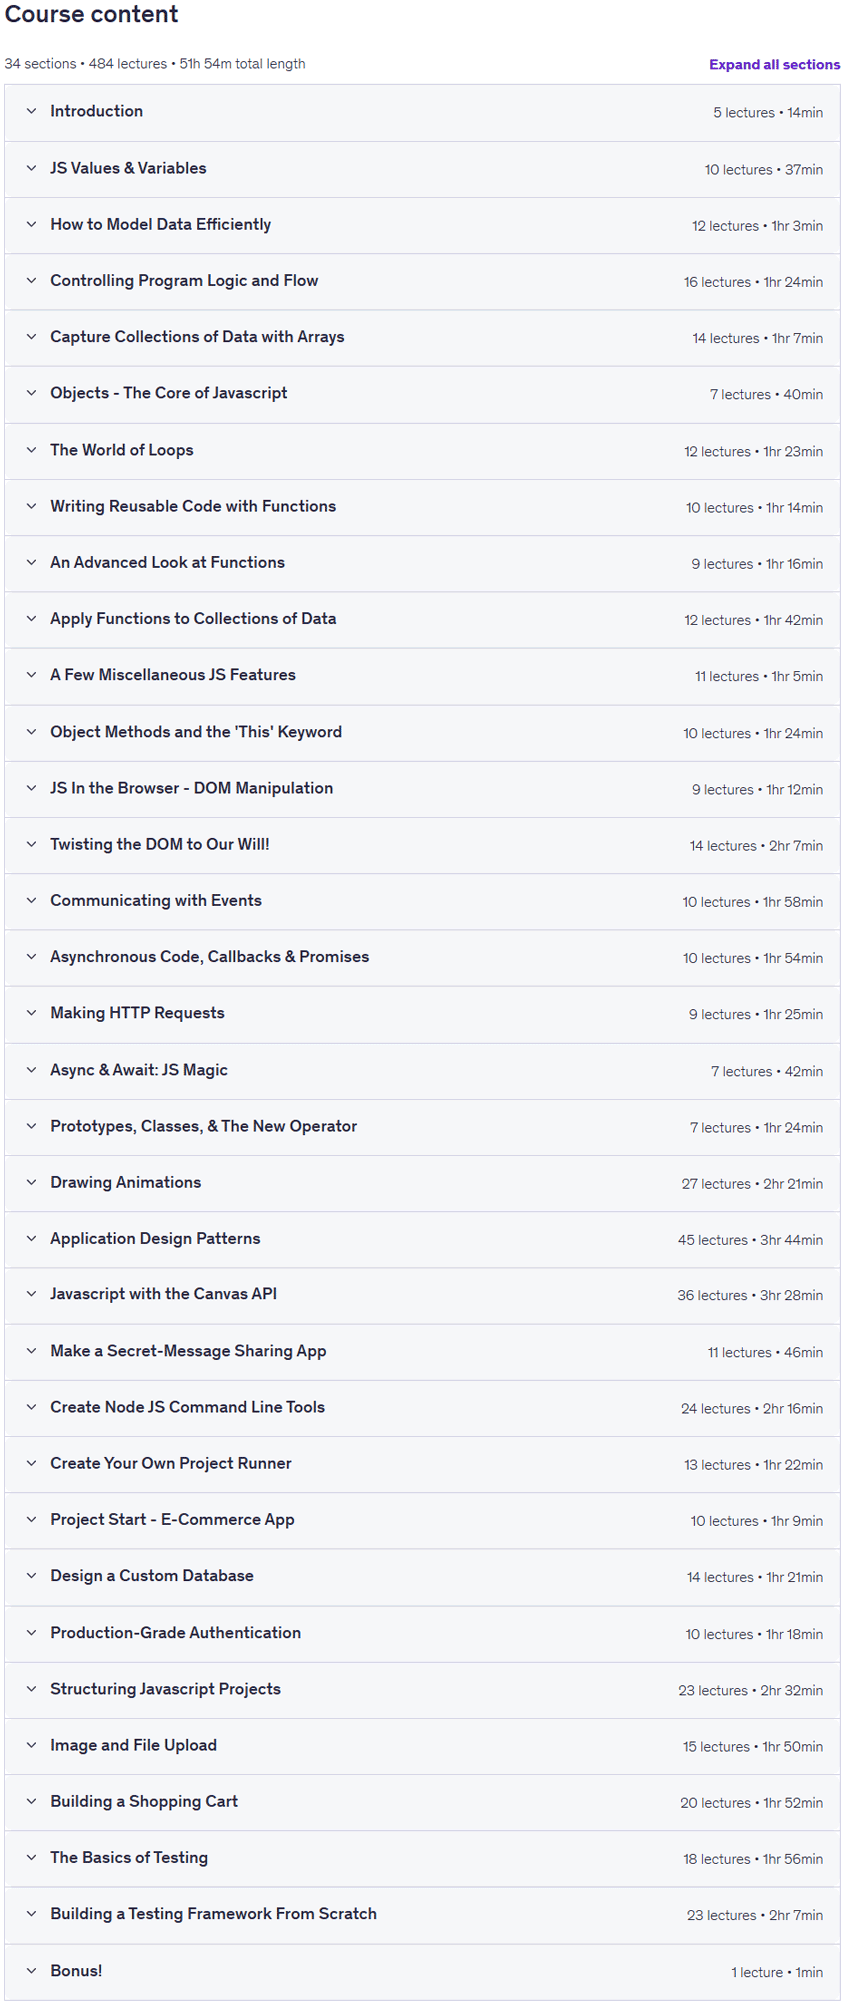Viewport: 844px width, 2003px height.
Task: Click Expand all sections link
Action: tap(774, 64)
